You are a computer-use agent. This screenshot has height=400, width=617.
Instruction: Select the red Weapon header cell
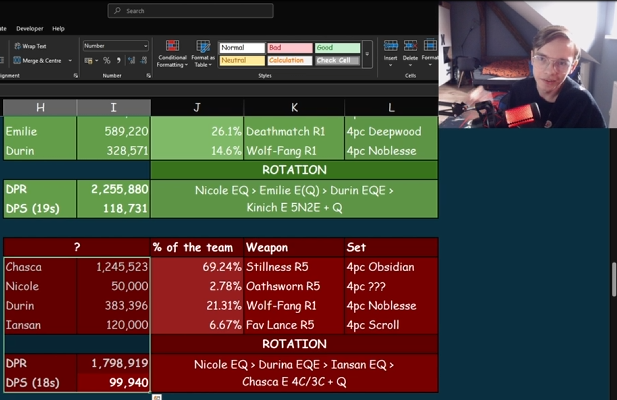[294, 247]
